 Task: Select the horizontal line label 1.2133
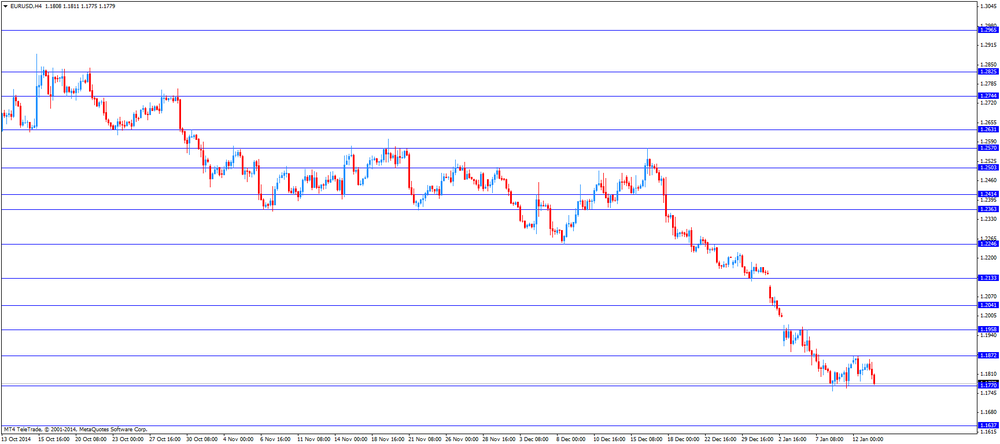click(x=987, y=278)
